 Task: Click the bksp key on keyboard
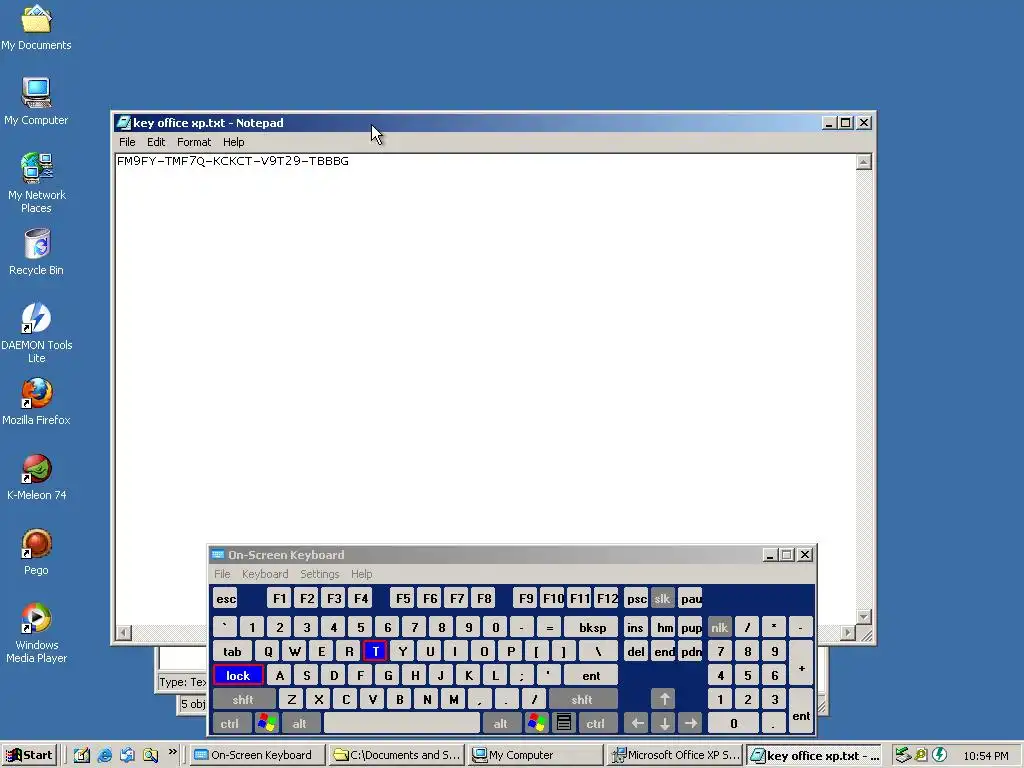point(592,627)
